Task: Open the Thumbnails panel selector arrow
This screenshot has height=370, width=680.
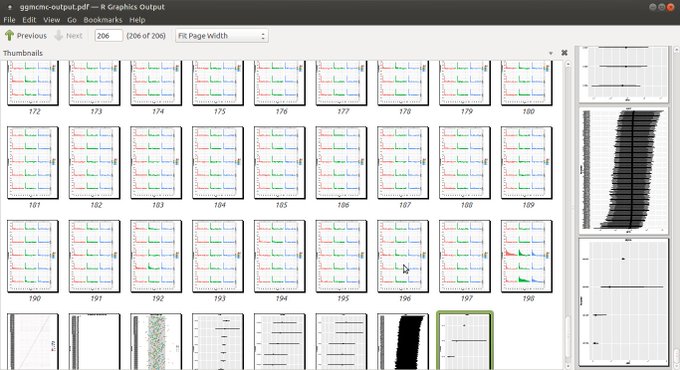Action: click(x=551, y=53)
